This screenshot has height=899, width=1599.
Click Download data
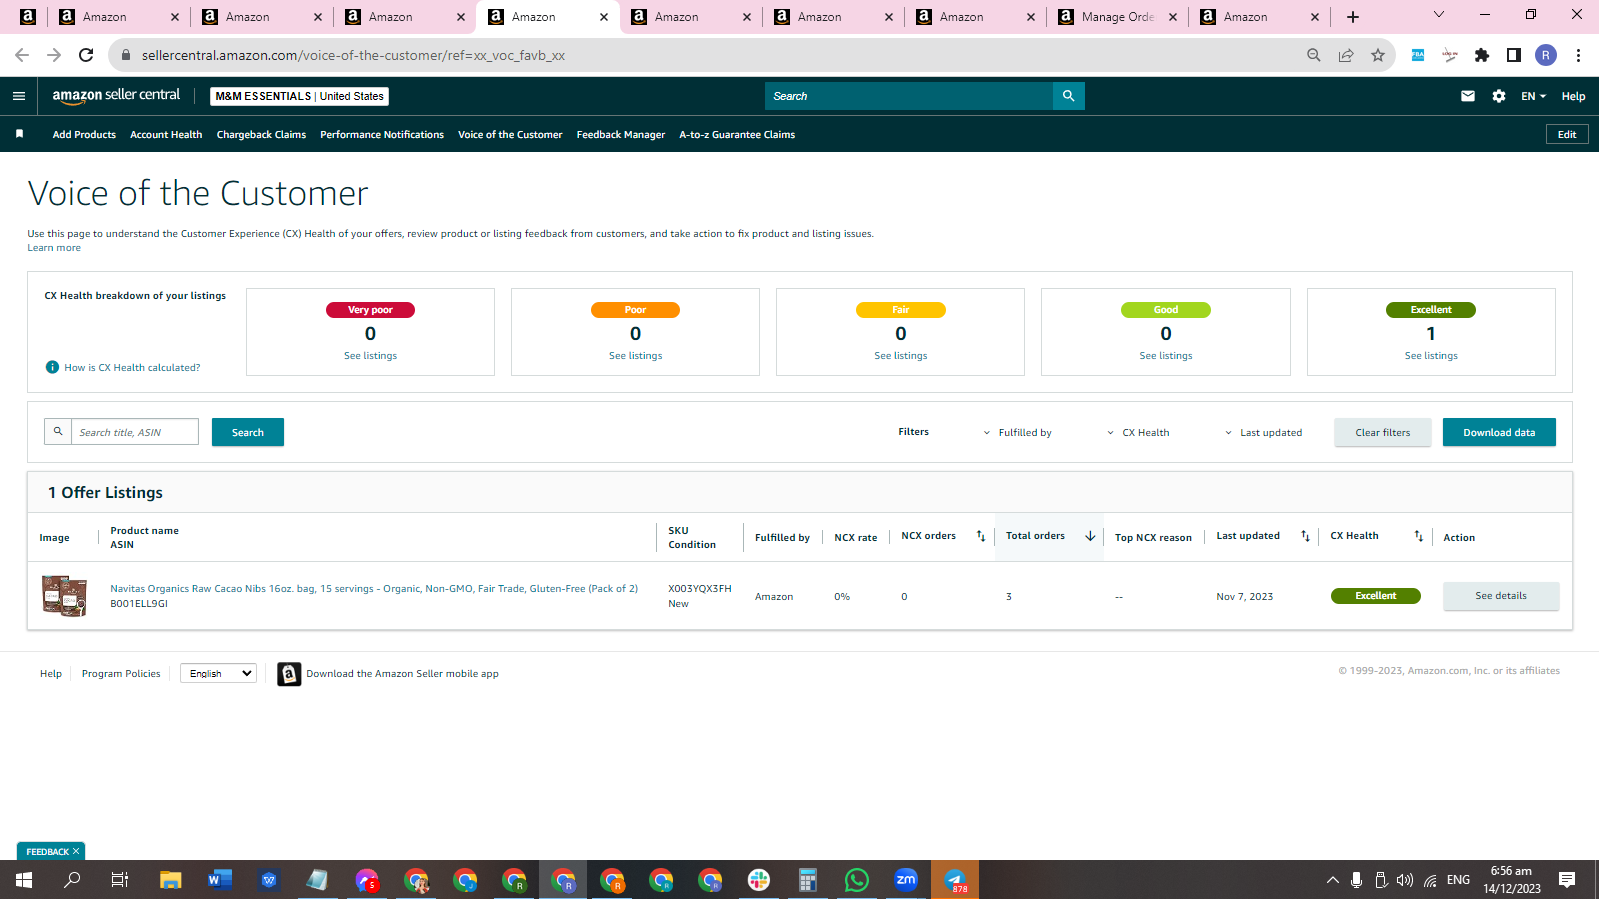coord(1499,432)
